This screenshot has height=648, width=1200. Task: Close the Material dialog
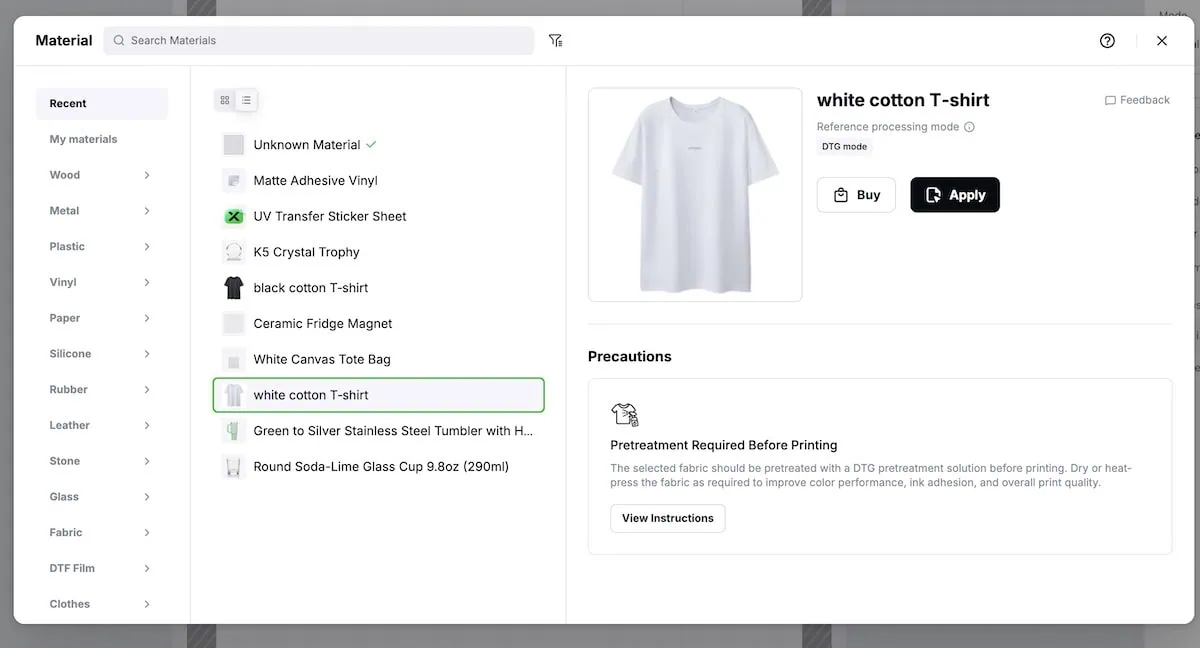[1162, 41]
